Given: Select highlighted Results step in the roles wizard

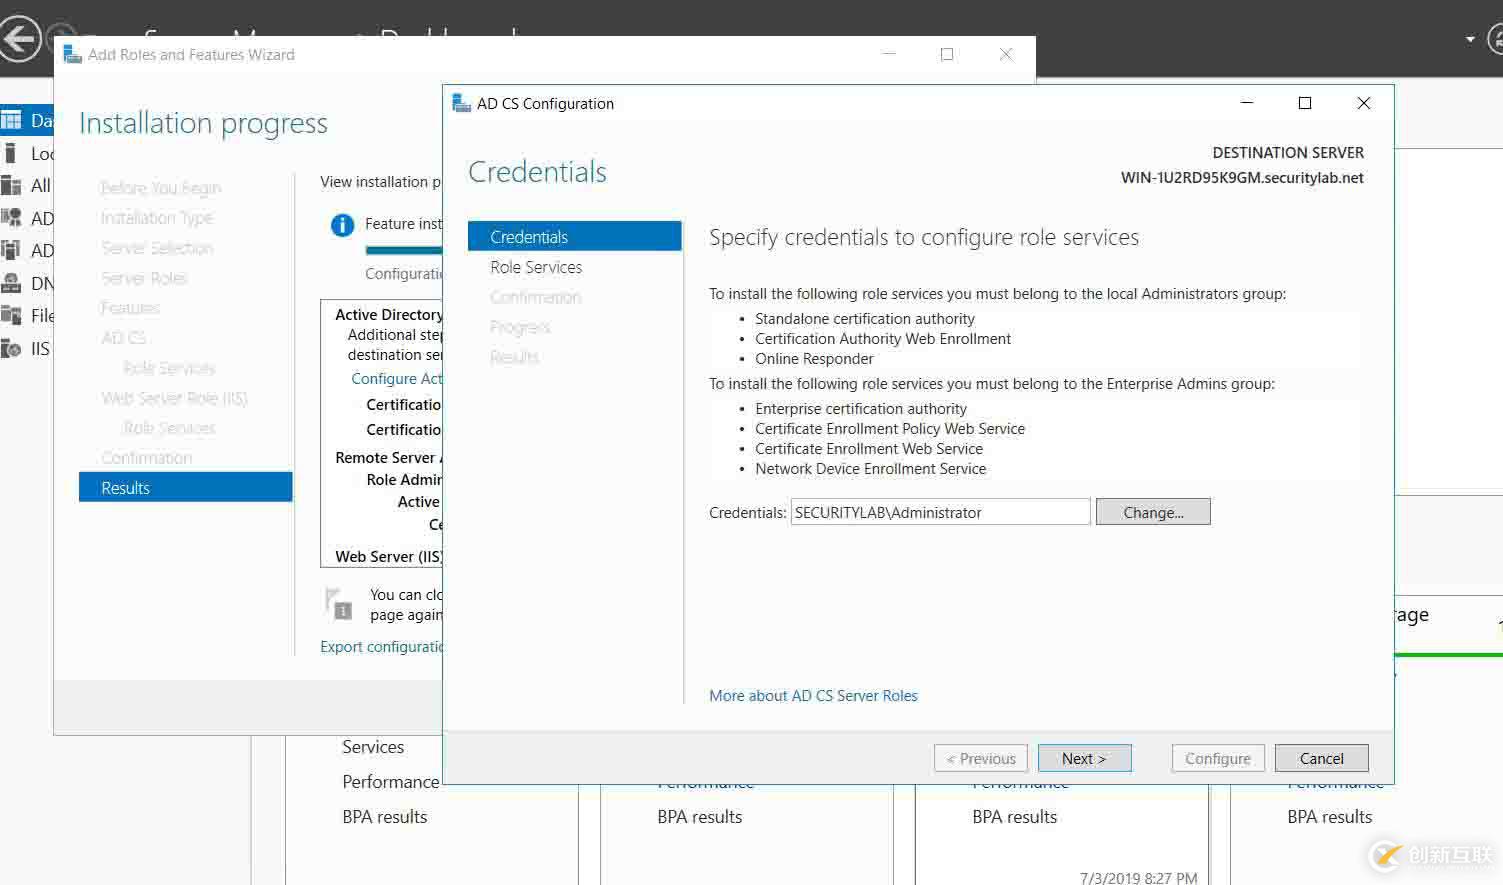Looking at the screenshot, I should coord(186,487).
